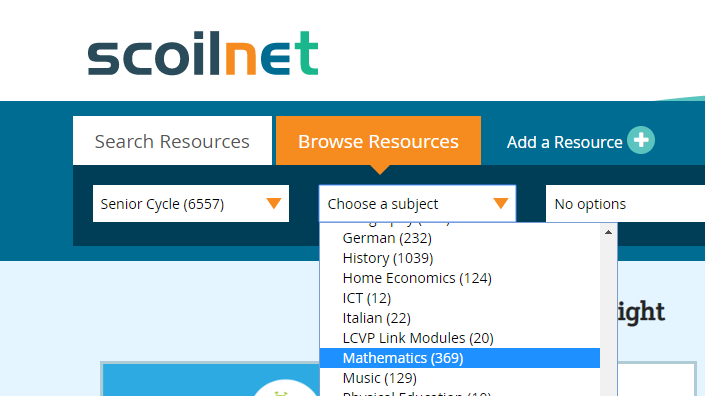
Task: Switch to the Search Resources tab
Action: [x=172, y=141]
